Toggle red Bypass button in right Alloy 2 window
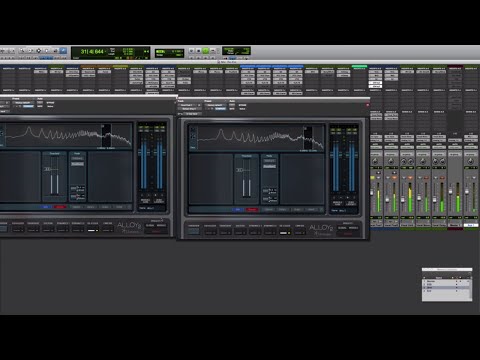The width and height of the screenshot is (480, 360). pyautogui.click(x=252, y=209)
